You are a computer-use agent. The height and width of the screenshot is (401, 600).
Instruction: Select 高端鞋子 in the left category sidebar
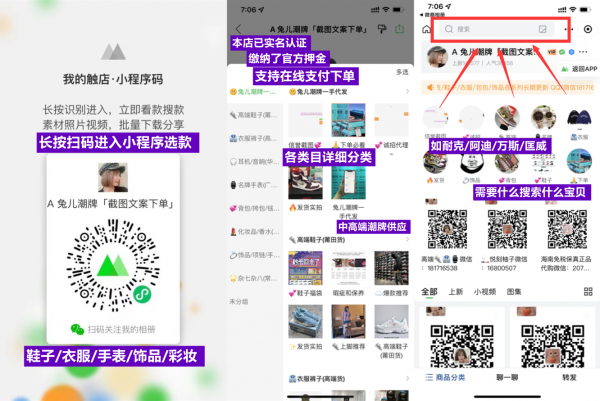(253, 115)
